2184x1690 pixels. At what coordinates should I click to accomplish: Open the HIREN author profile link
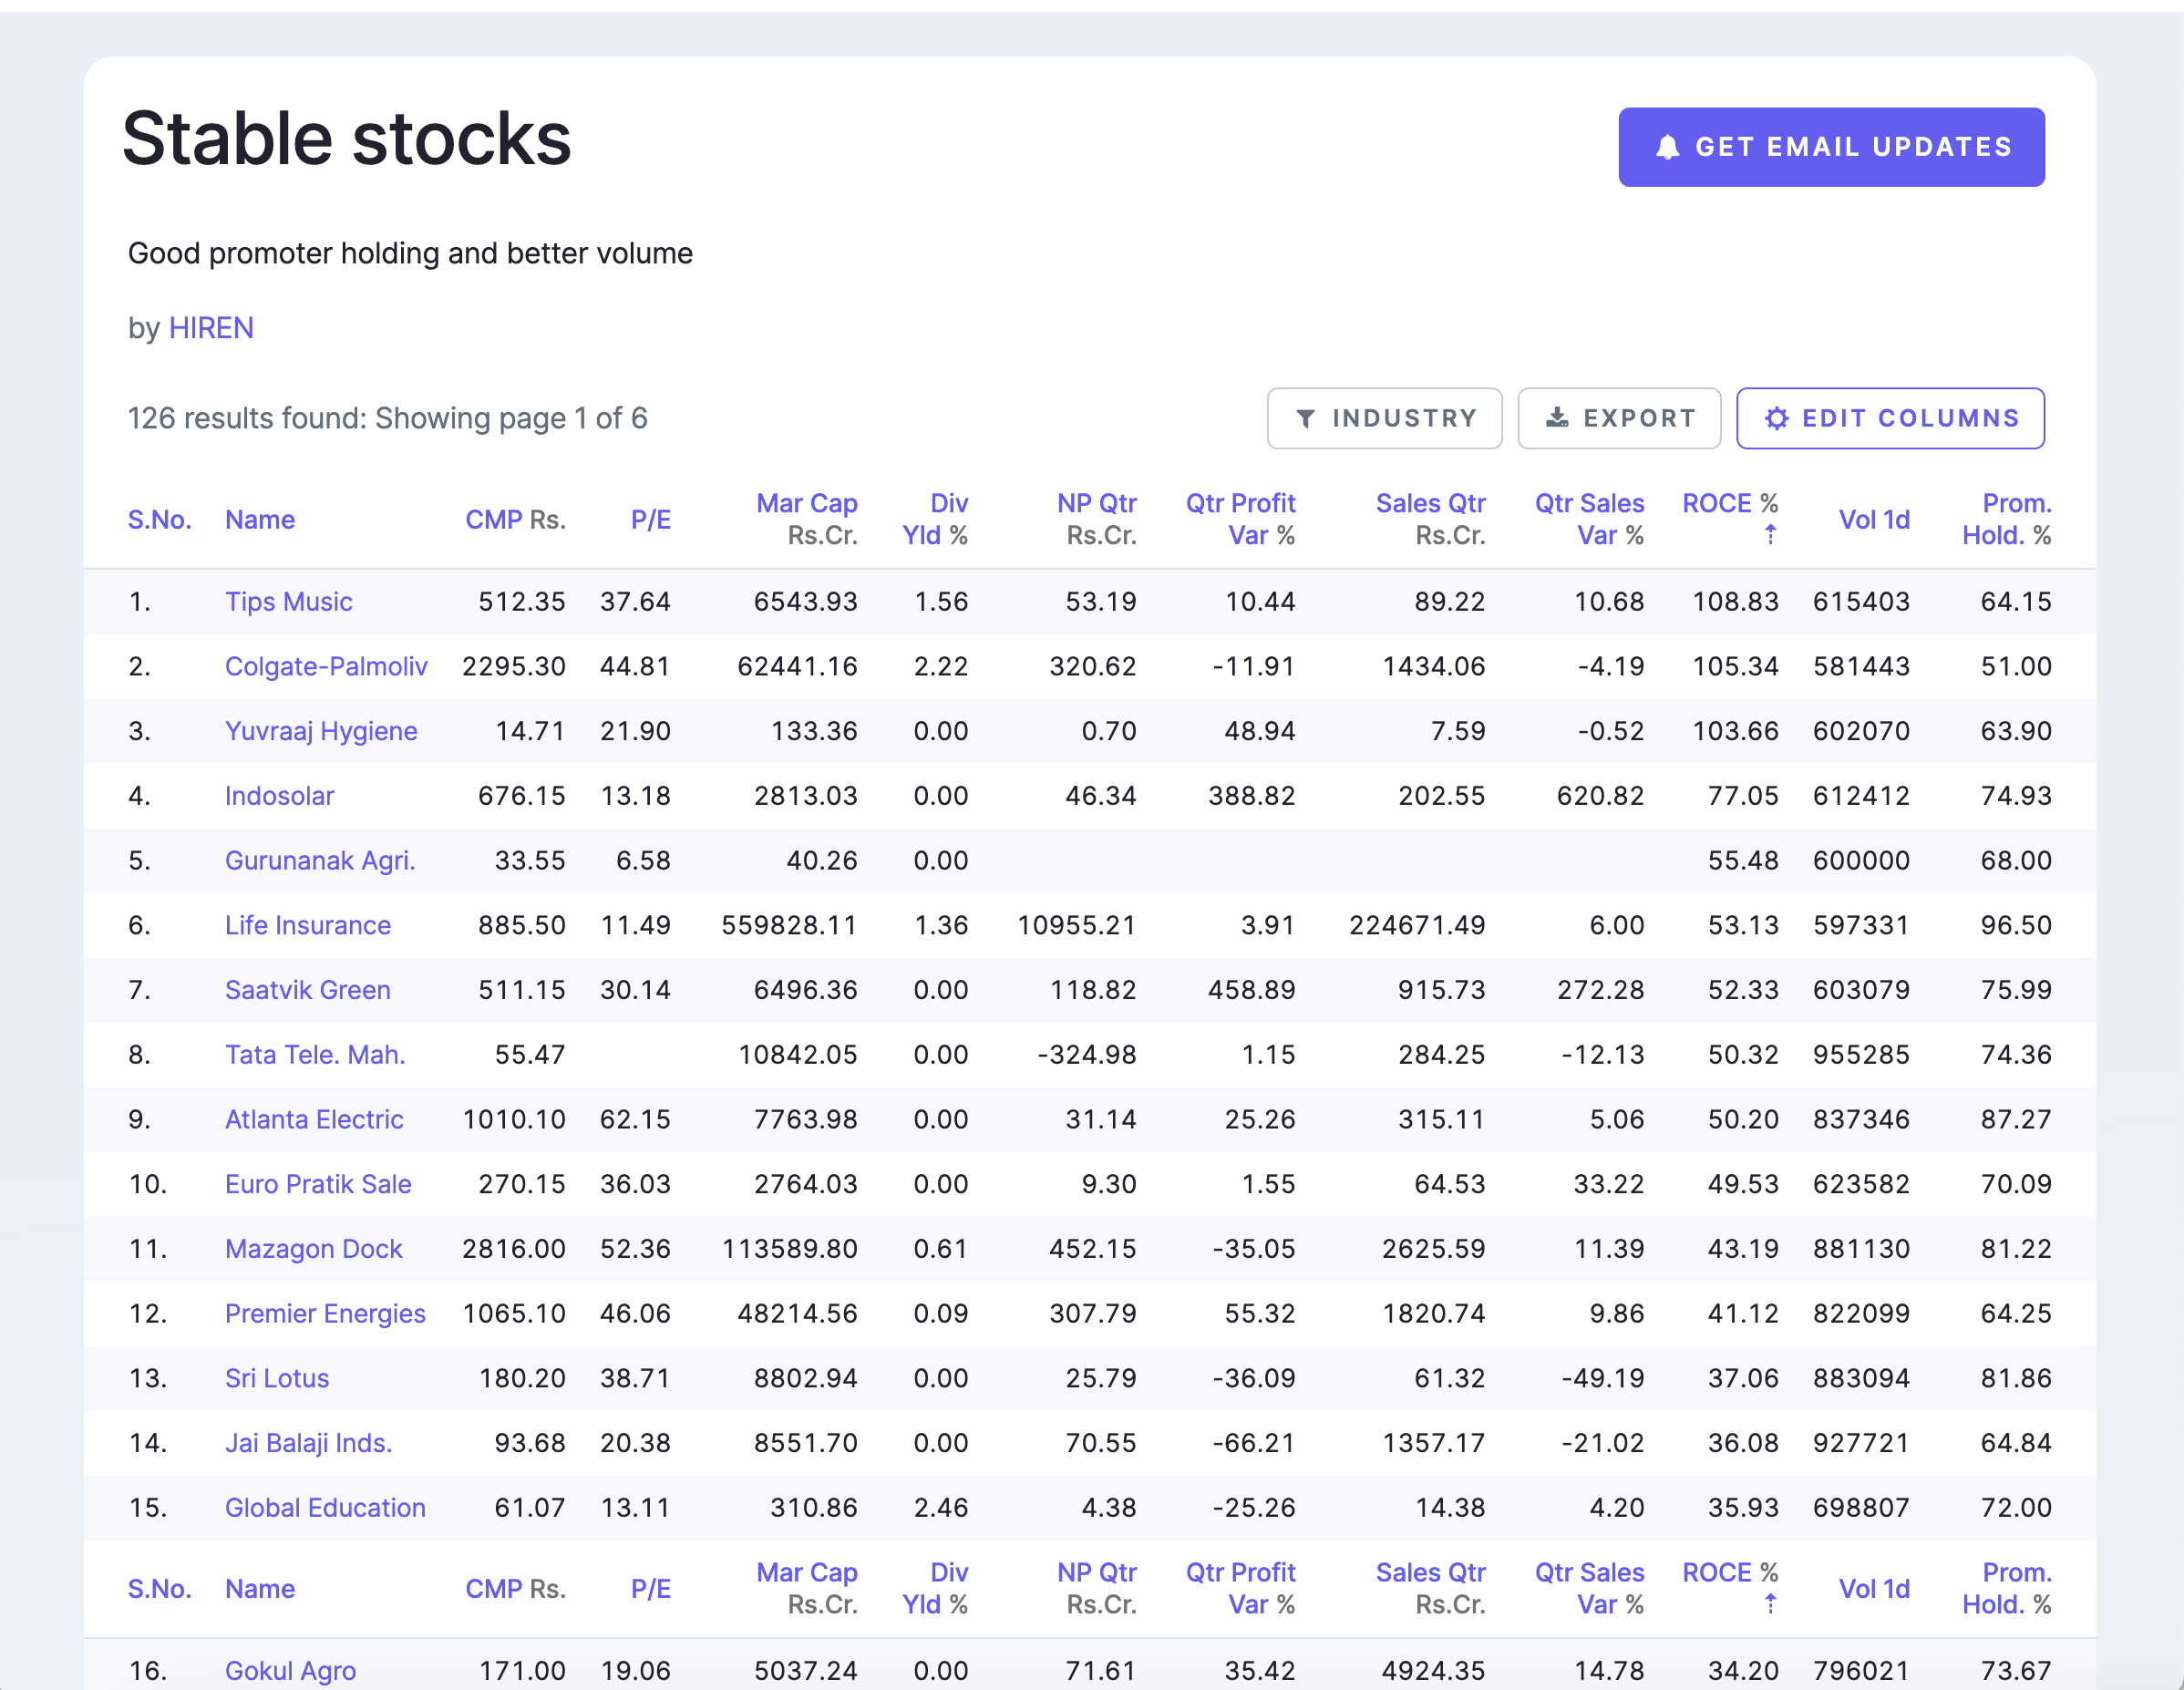click(x=211, y=328)
